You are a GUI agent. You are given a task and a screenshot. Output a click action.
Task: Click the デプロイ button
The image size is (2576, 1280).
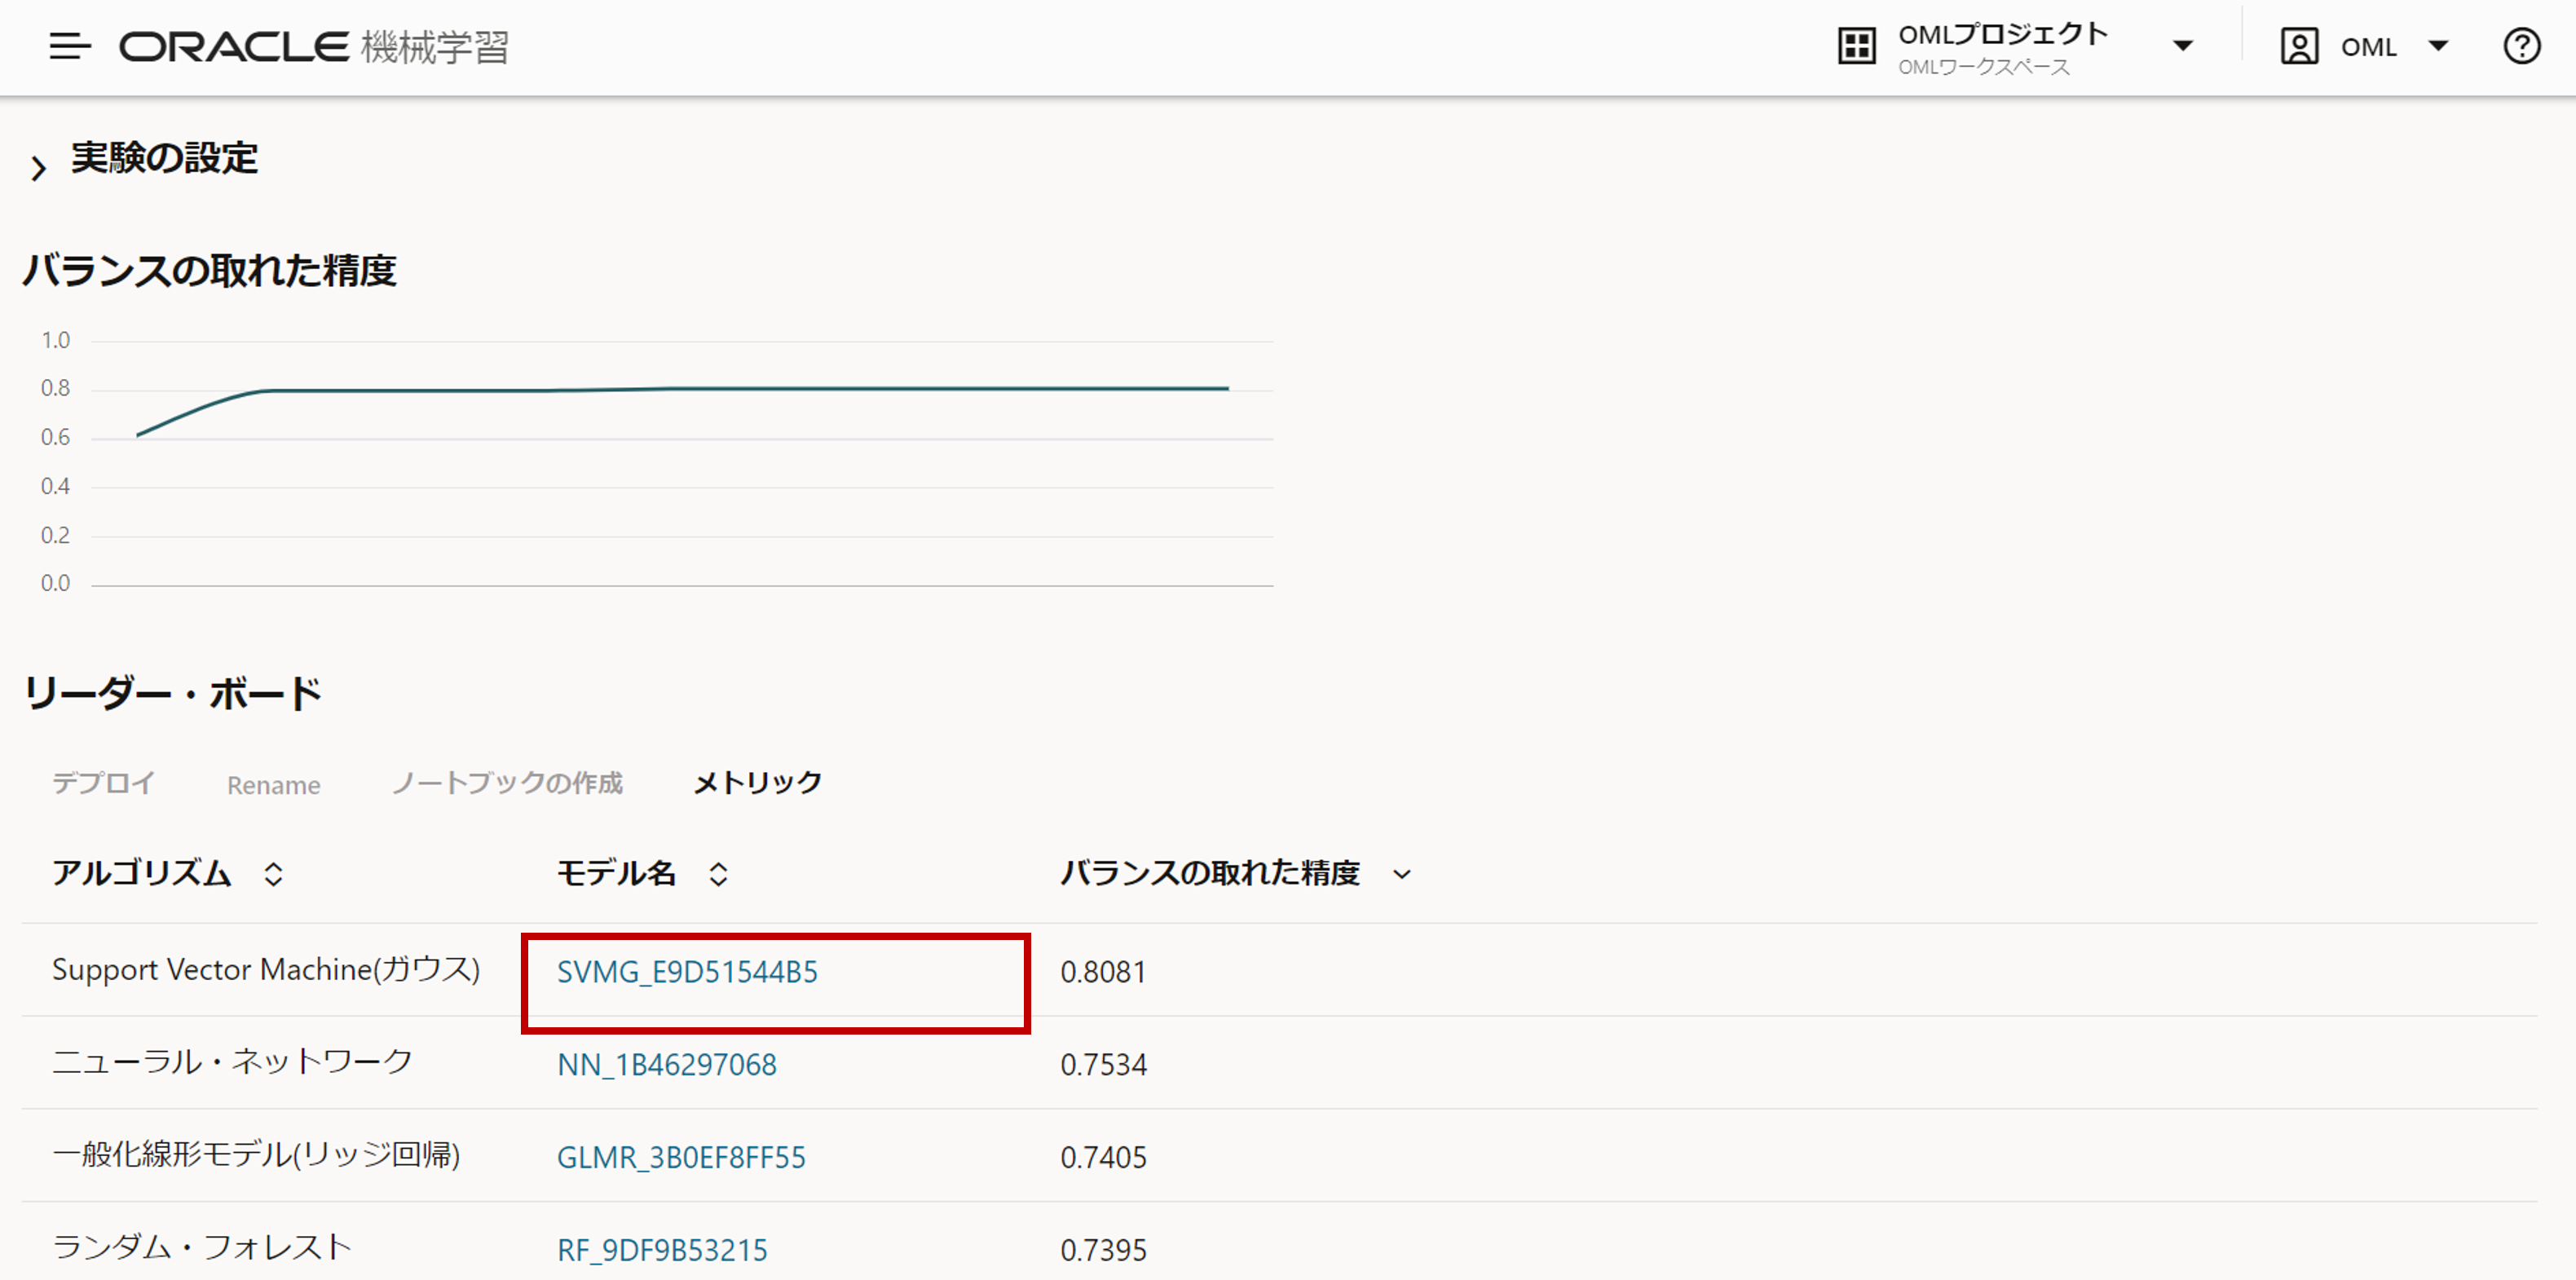(x=103, y=783)
